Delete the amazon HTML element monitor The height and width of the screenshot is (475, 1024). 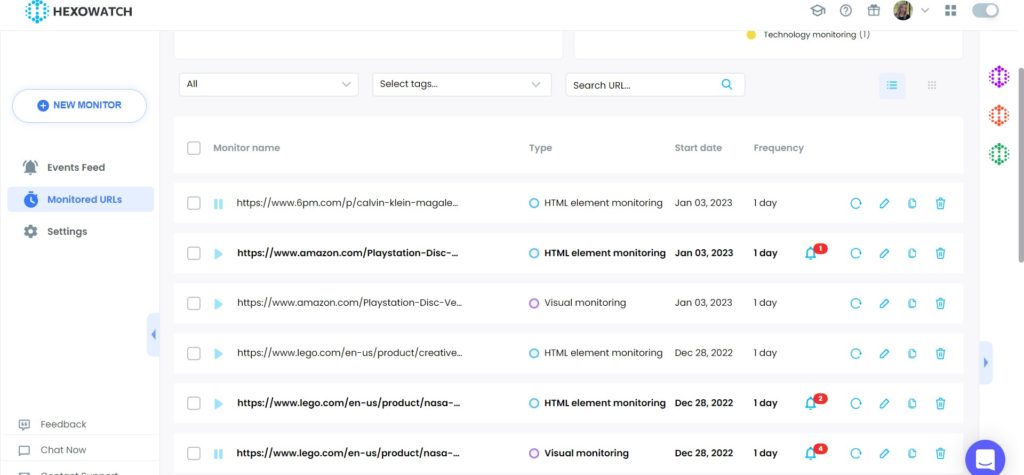(x=940, y=254)
